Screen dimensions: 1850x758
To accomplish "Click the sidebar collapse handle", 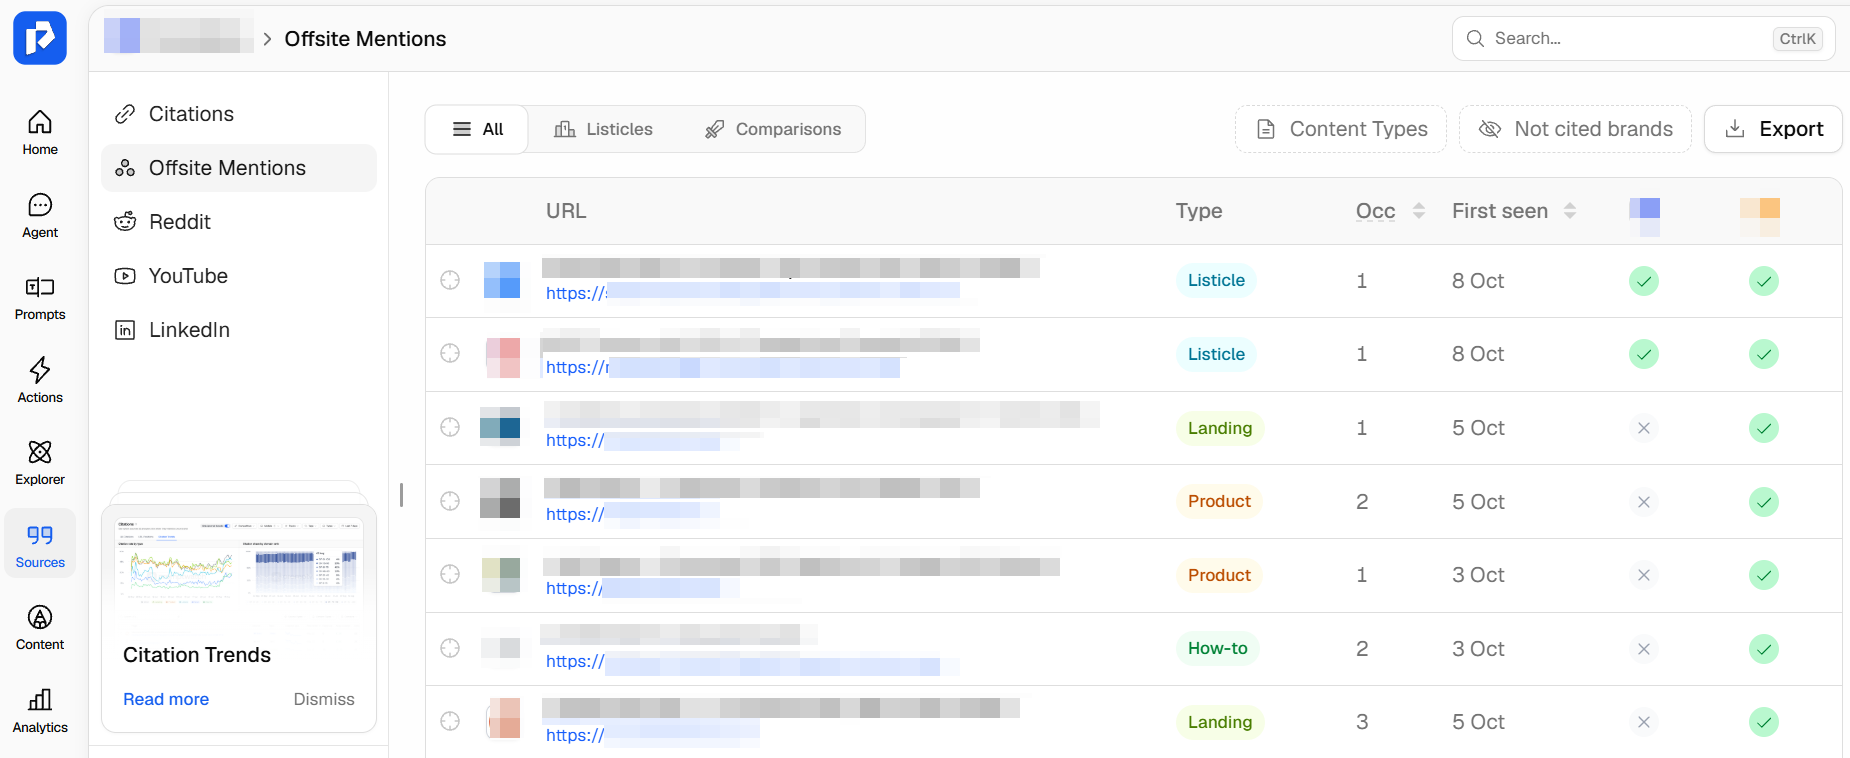I will click(401, 494).
